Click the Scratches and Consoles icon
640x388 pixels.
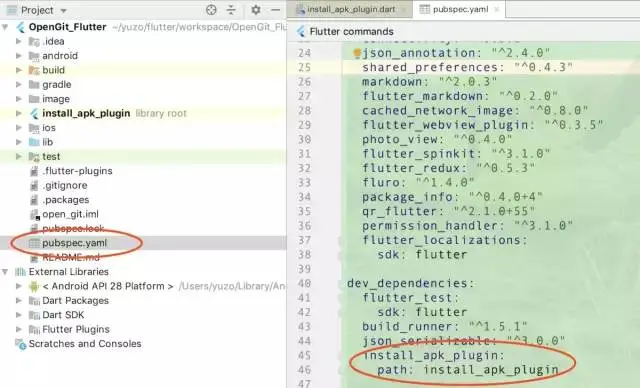tap(20, 344)
